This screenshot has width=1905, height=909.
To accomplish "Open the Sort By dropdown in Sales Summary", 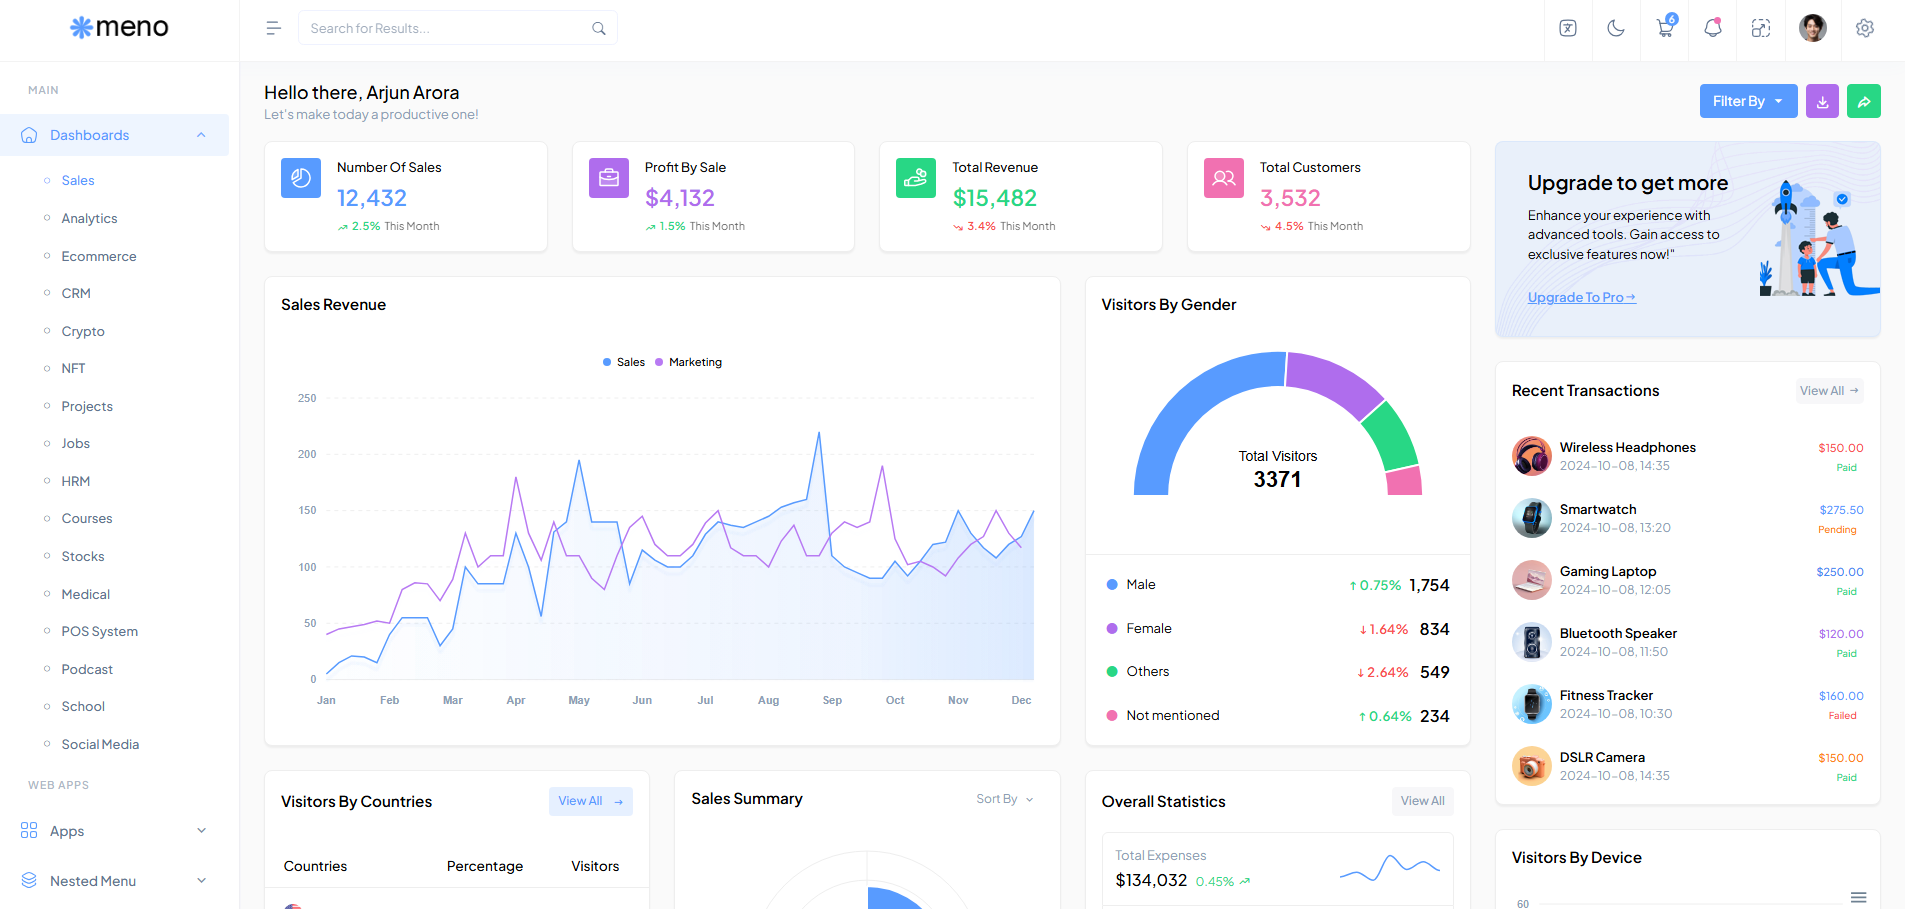I will tap(1005, 799).
